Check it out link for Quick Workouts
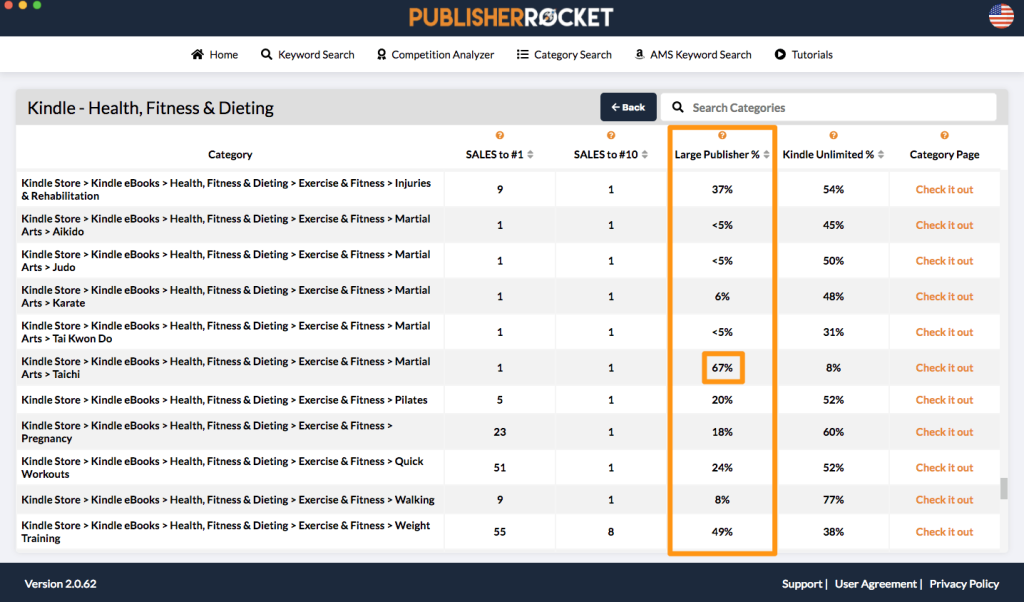 [944, 467]
